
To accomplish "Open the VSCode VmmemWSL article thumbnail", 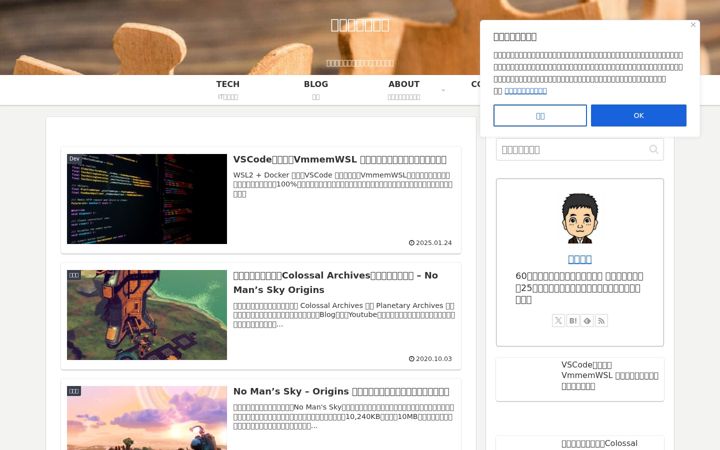I will pyautogui.click(x=147, y=199).
